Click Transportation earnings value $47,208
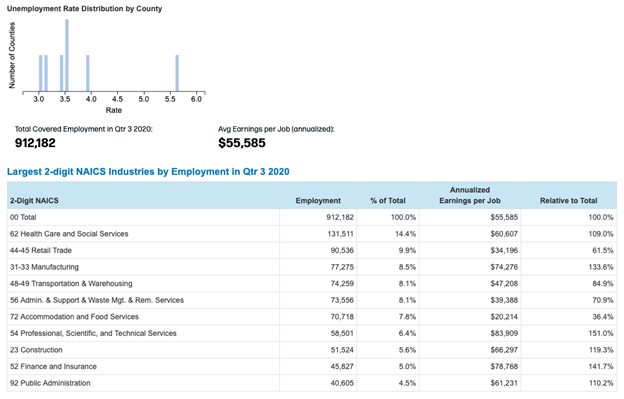This screenshot has height=399, width=624. pos(504,284)
